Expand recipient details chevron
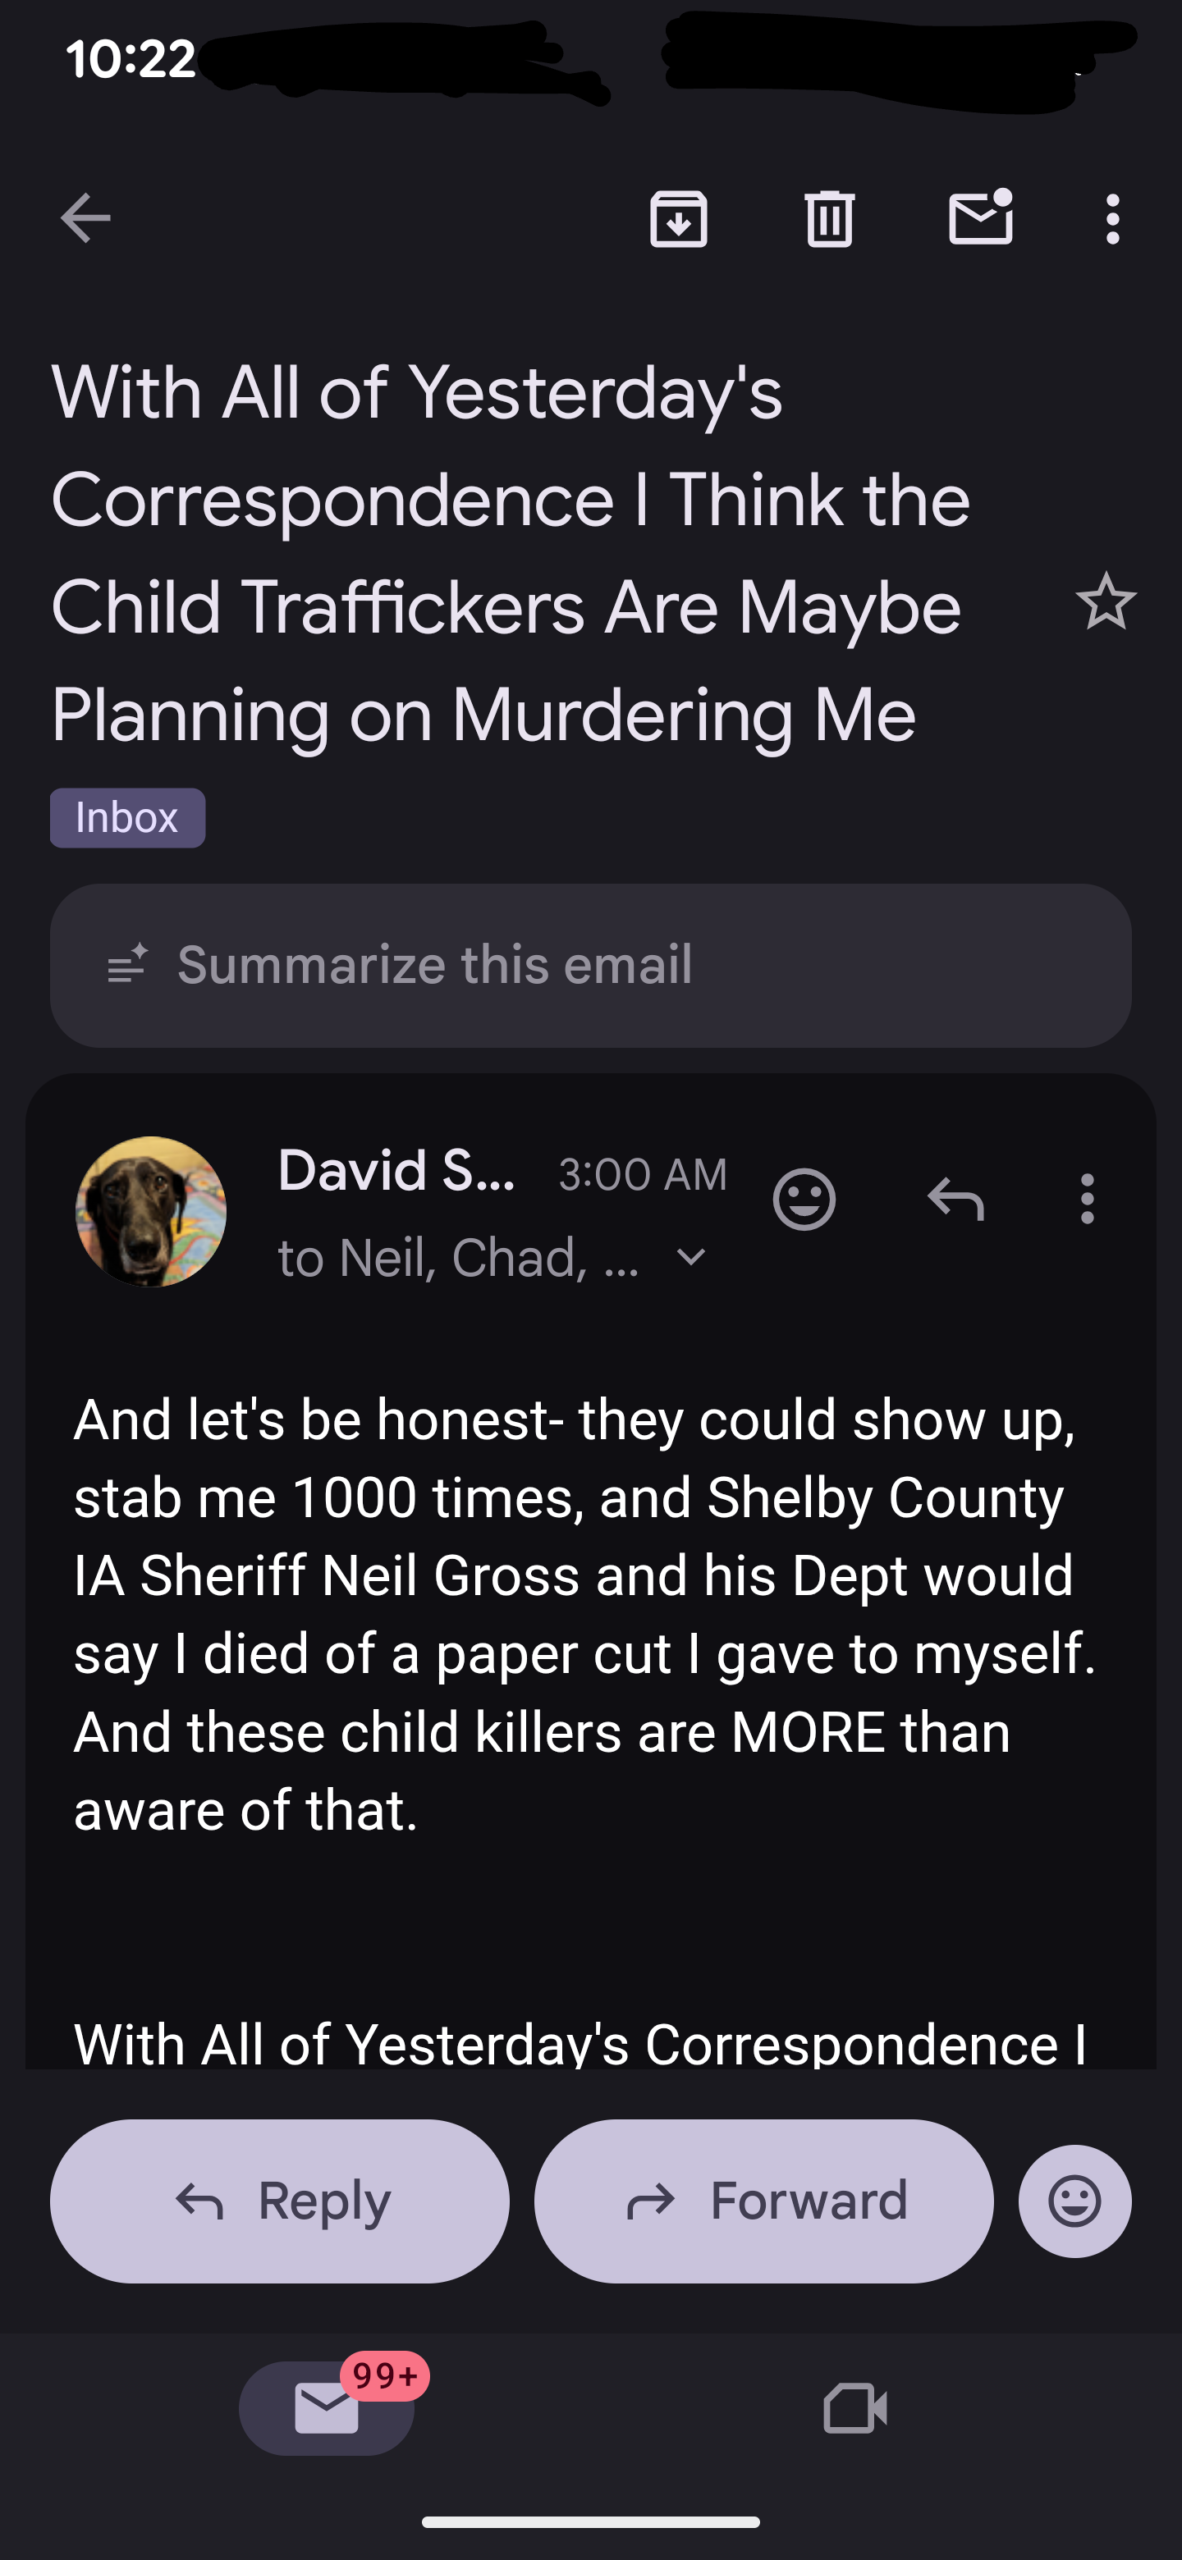This screenshot has height=2560, width=1182. pyautogui.click(x=691, y=1257)
